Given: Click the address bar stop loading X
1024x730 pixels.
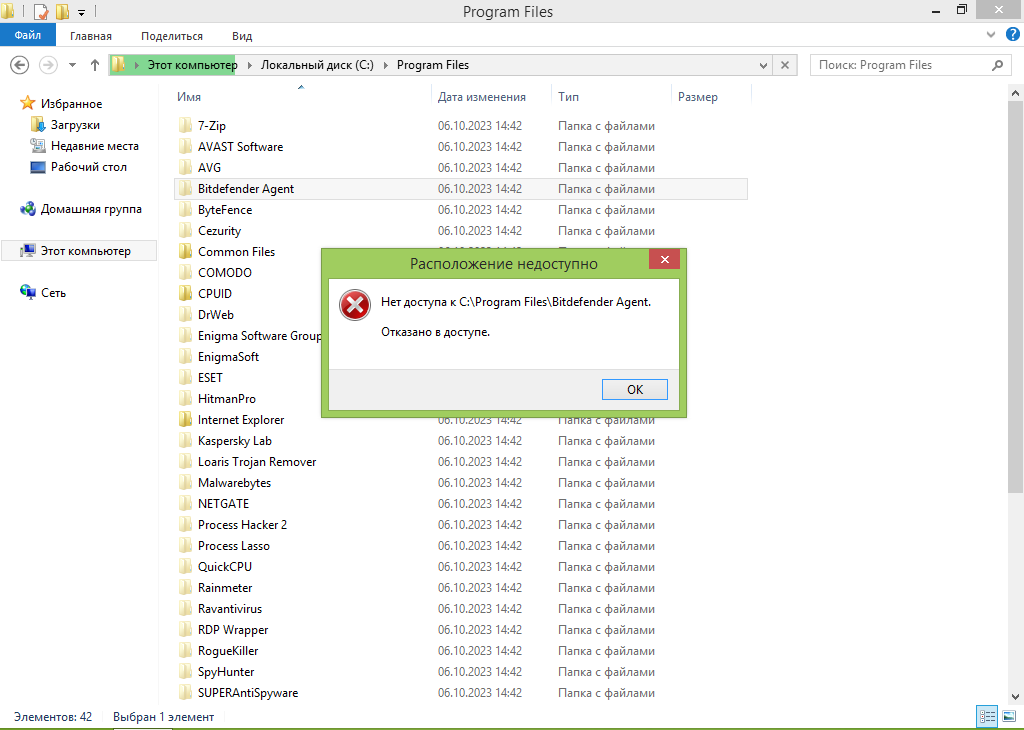Looking at the screenshot, I should [785, 65].
